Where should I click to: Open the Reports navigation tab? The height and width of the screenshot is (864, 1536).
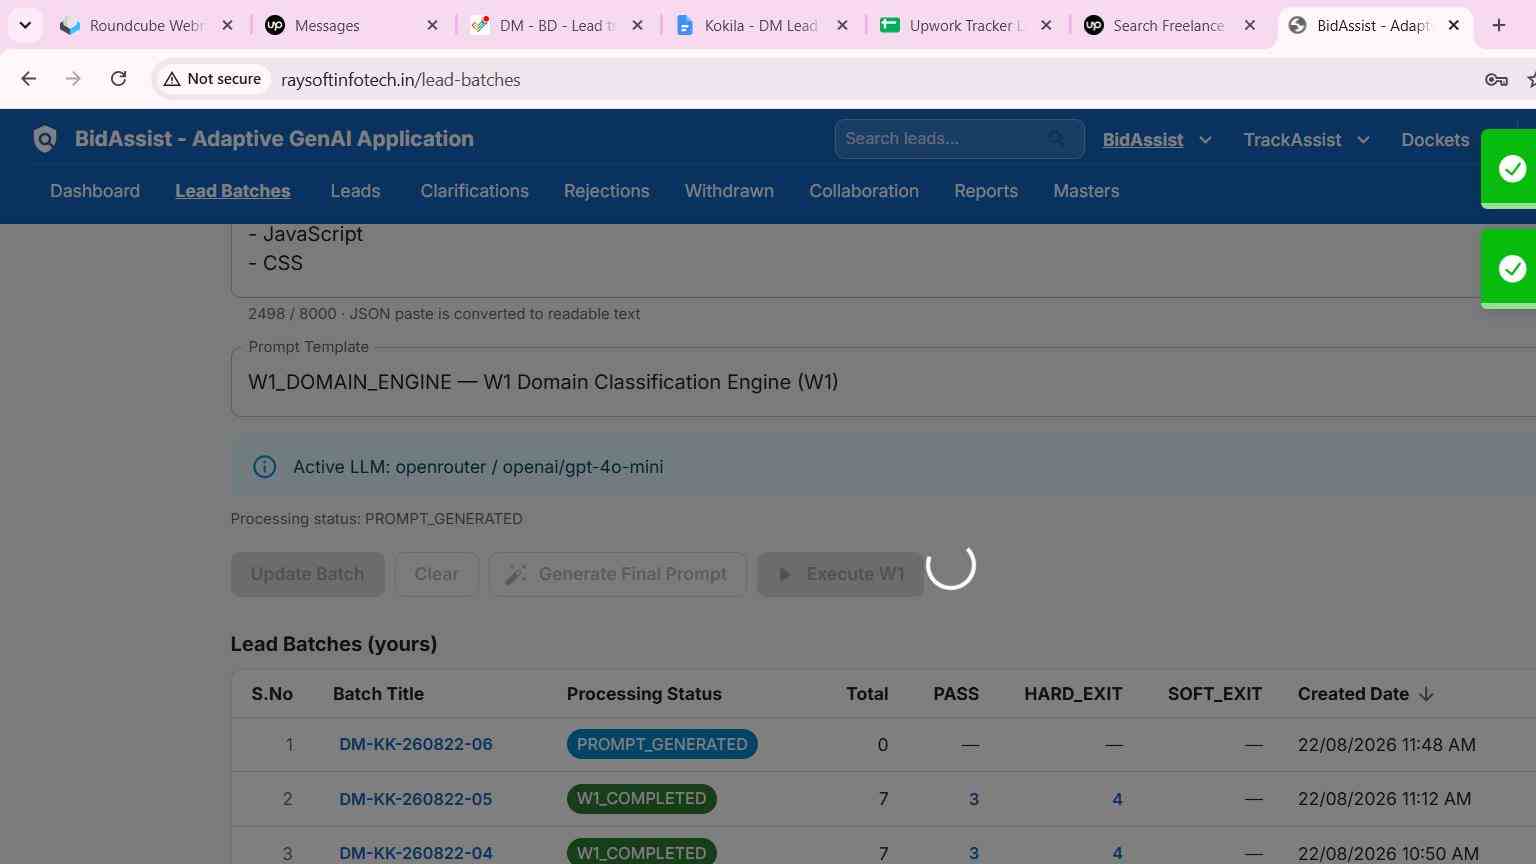985,191
